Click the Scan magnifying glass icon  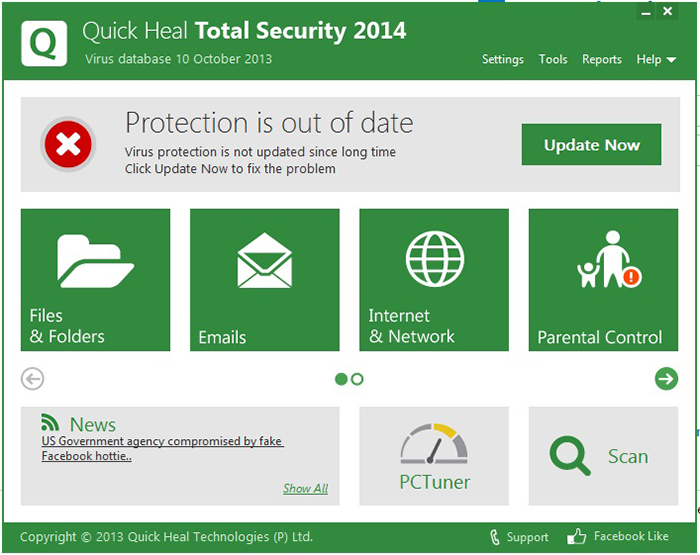570,455
